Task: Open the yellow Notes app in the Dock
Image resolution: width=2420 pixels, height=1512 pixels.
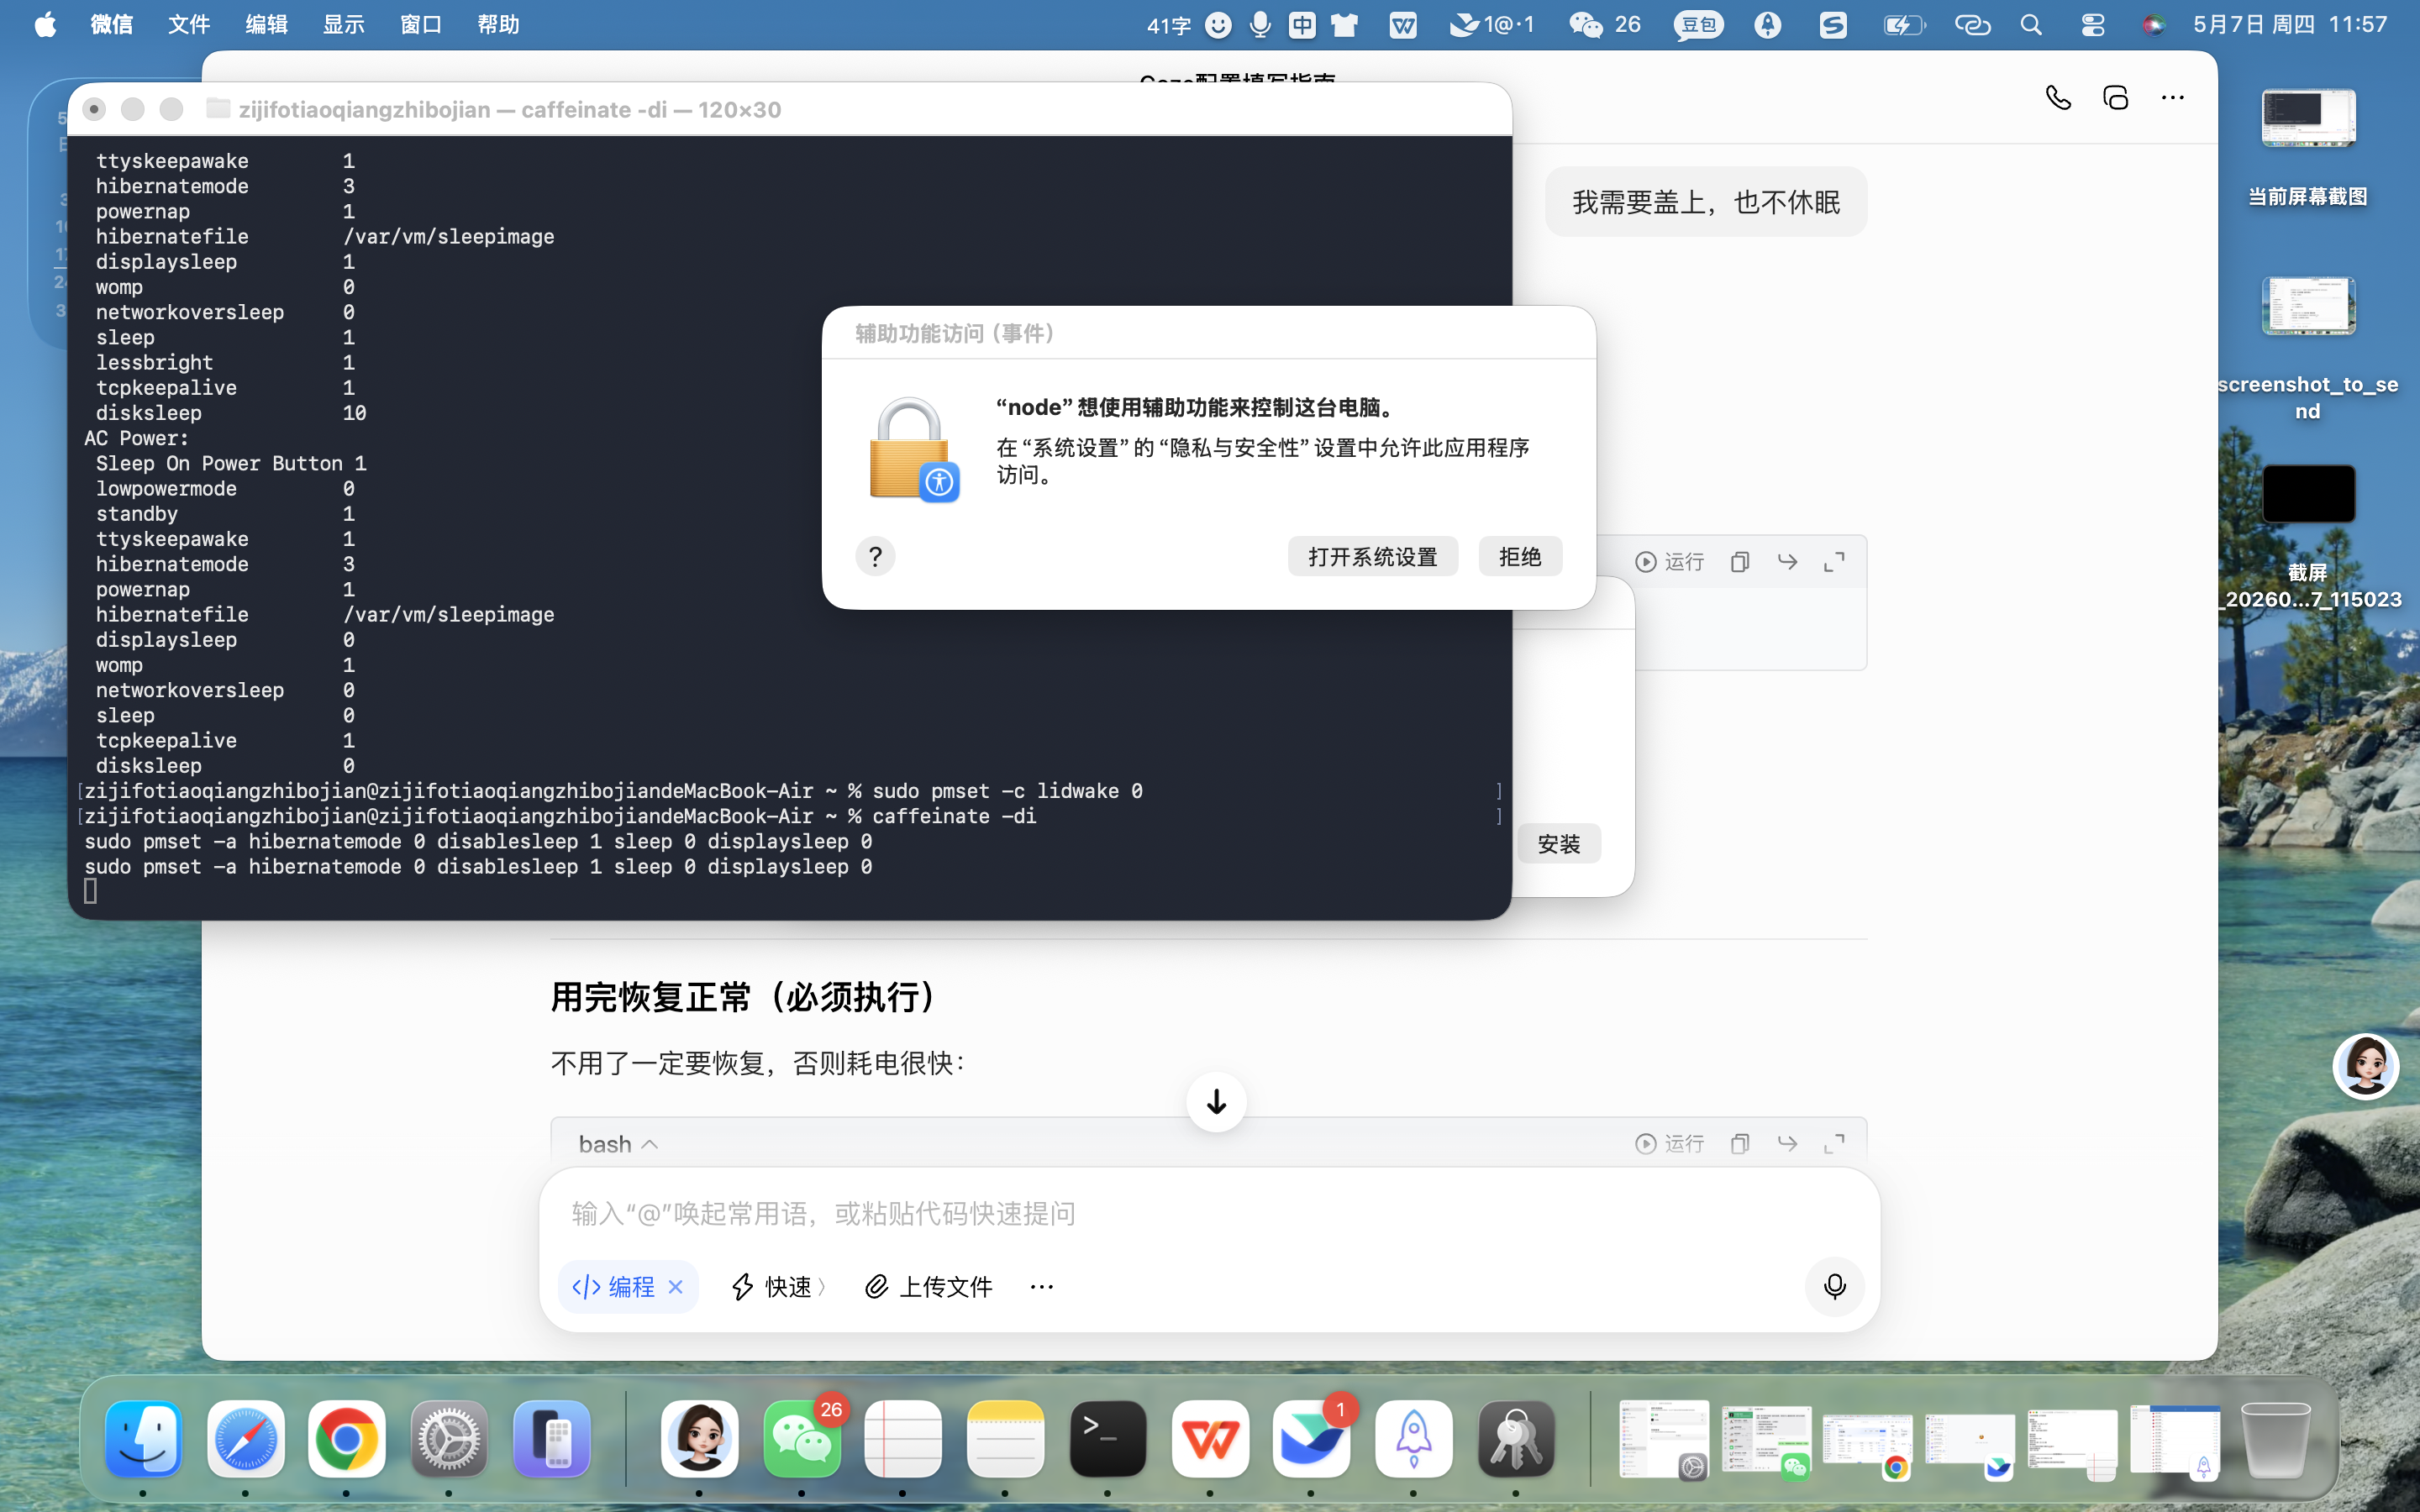Action: click(1005, 1439)
